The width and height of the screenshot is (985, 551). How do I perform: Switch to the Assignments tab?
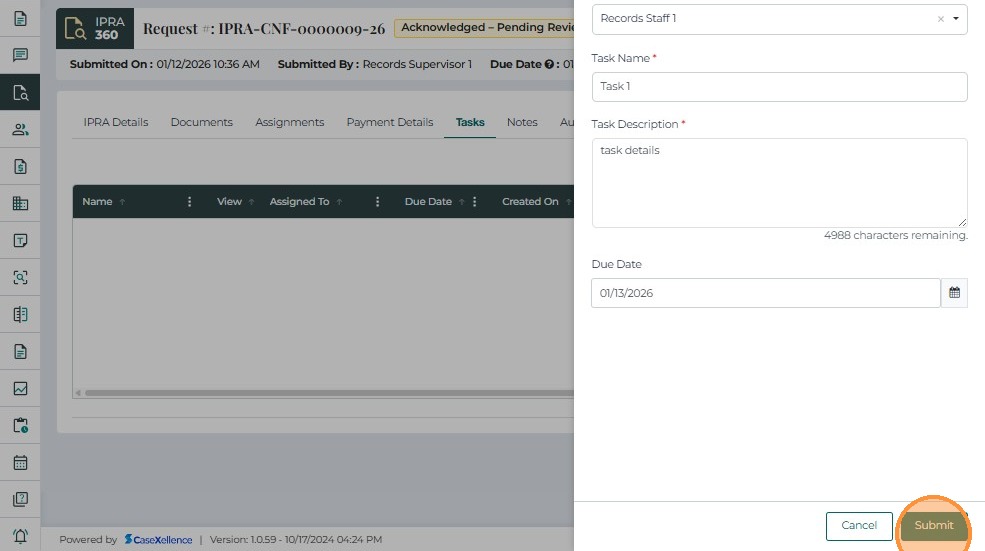pyautogui.click(x=290, y=122)
